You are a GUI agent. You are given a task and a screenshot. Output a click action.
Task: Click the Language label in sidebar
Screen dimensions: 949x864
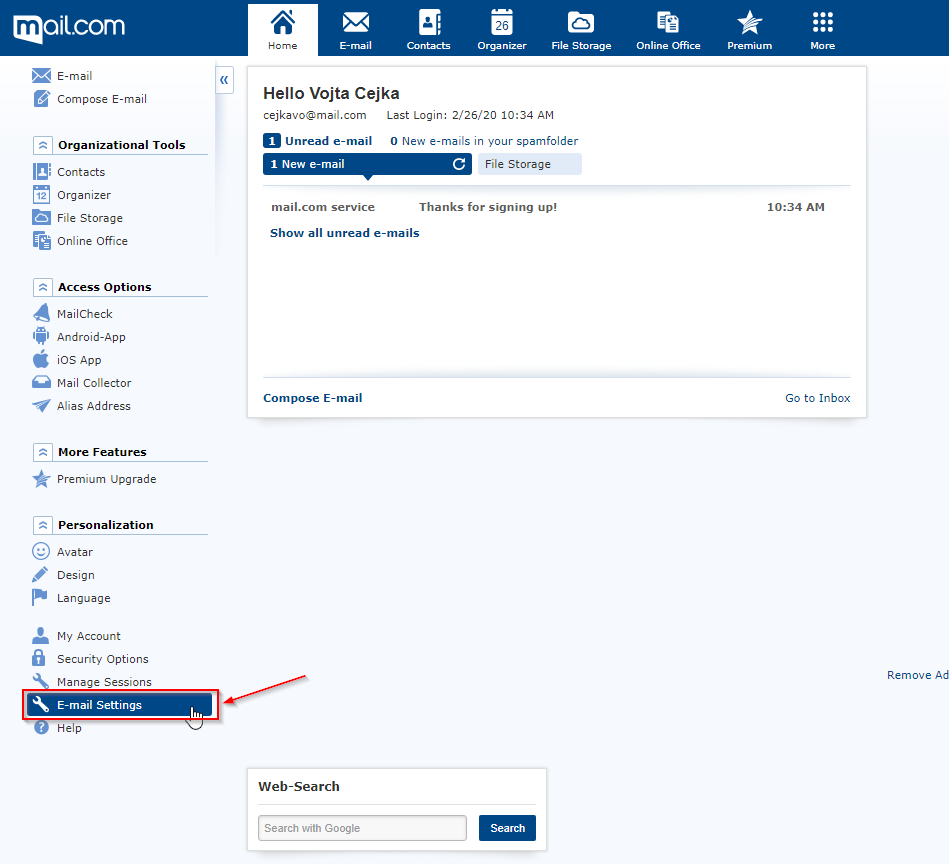[84, 598]
